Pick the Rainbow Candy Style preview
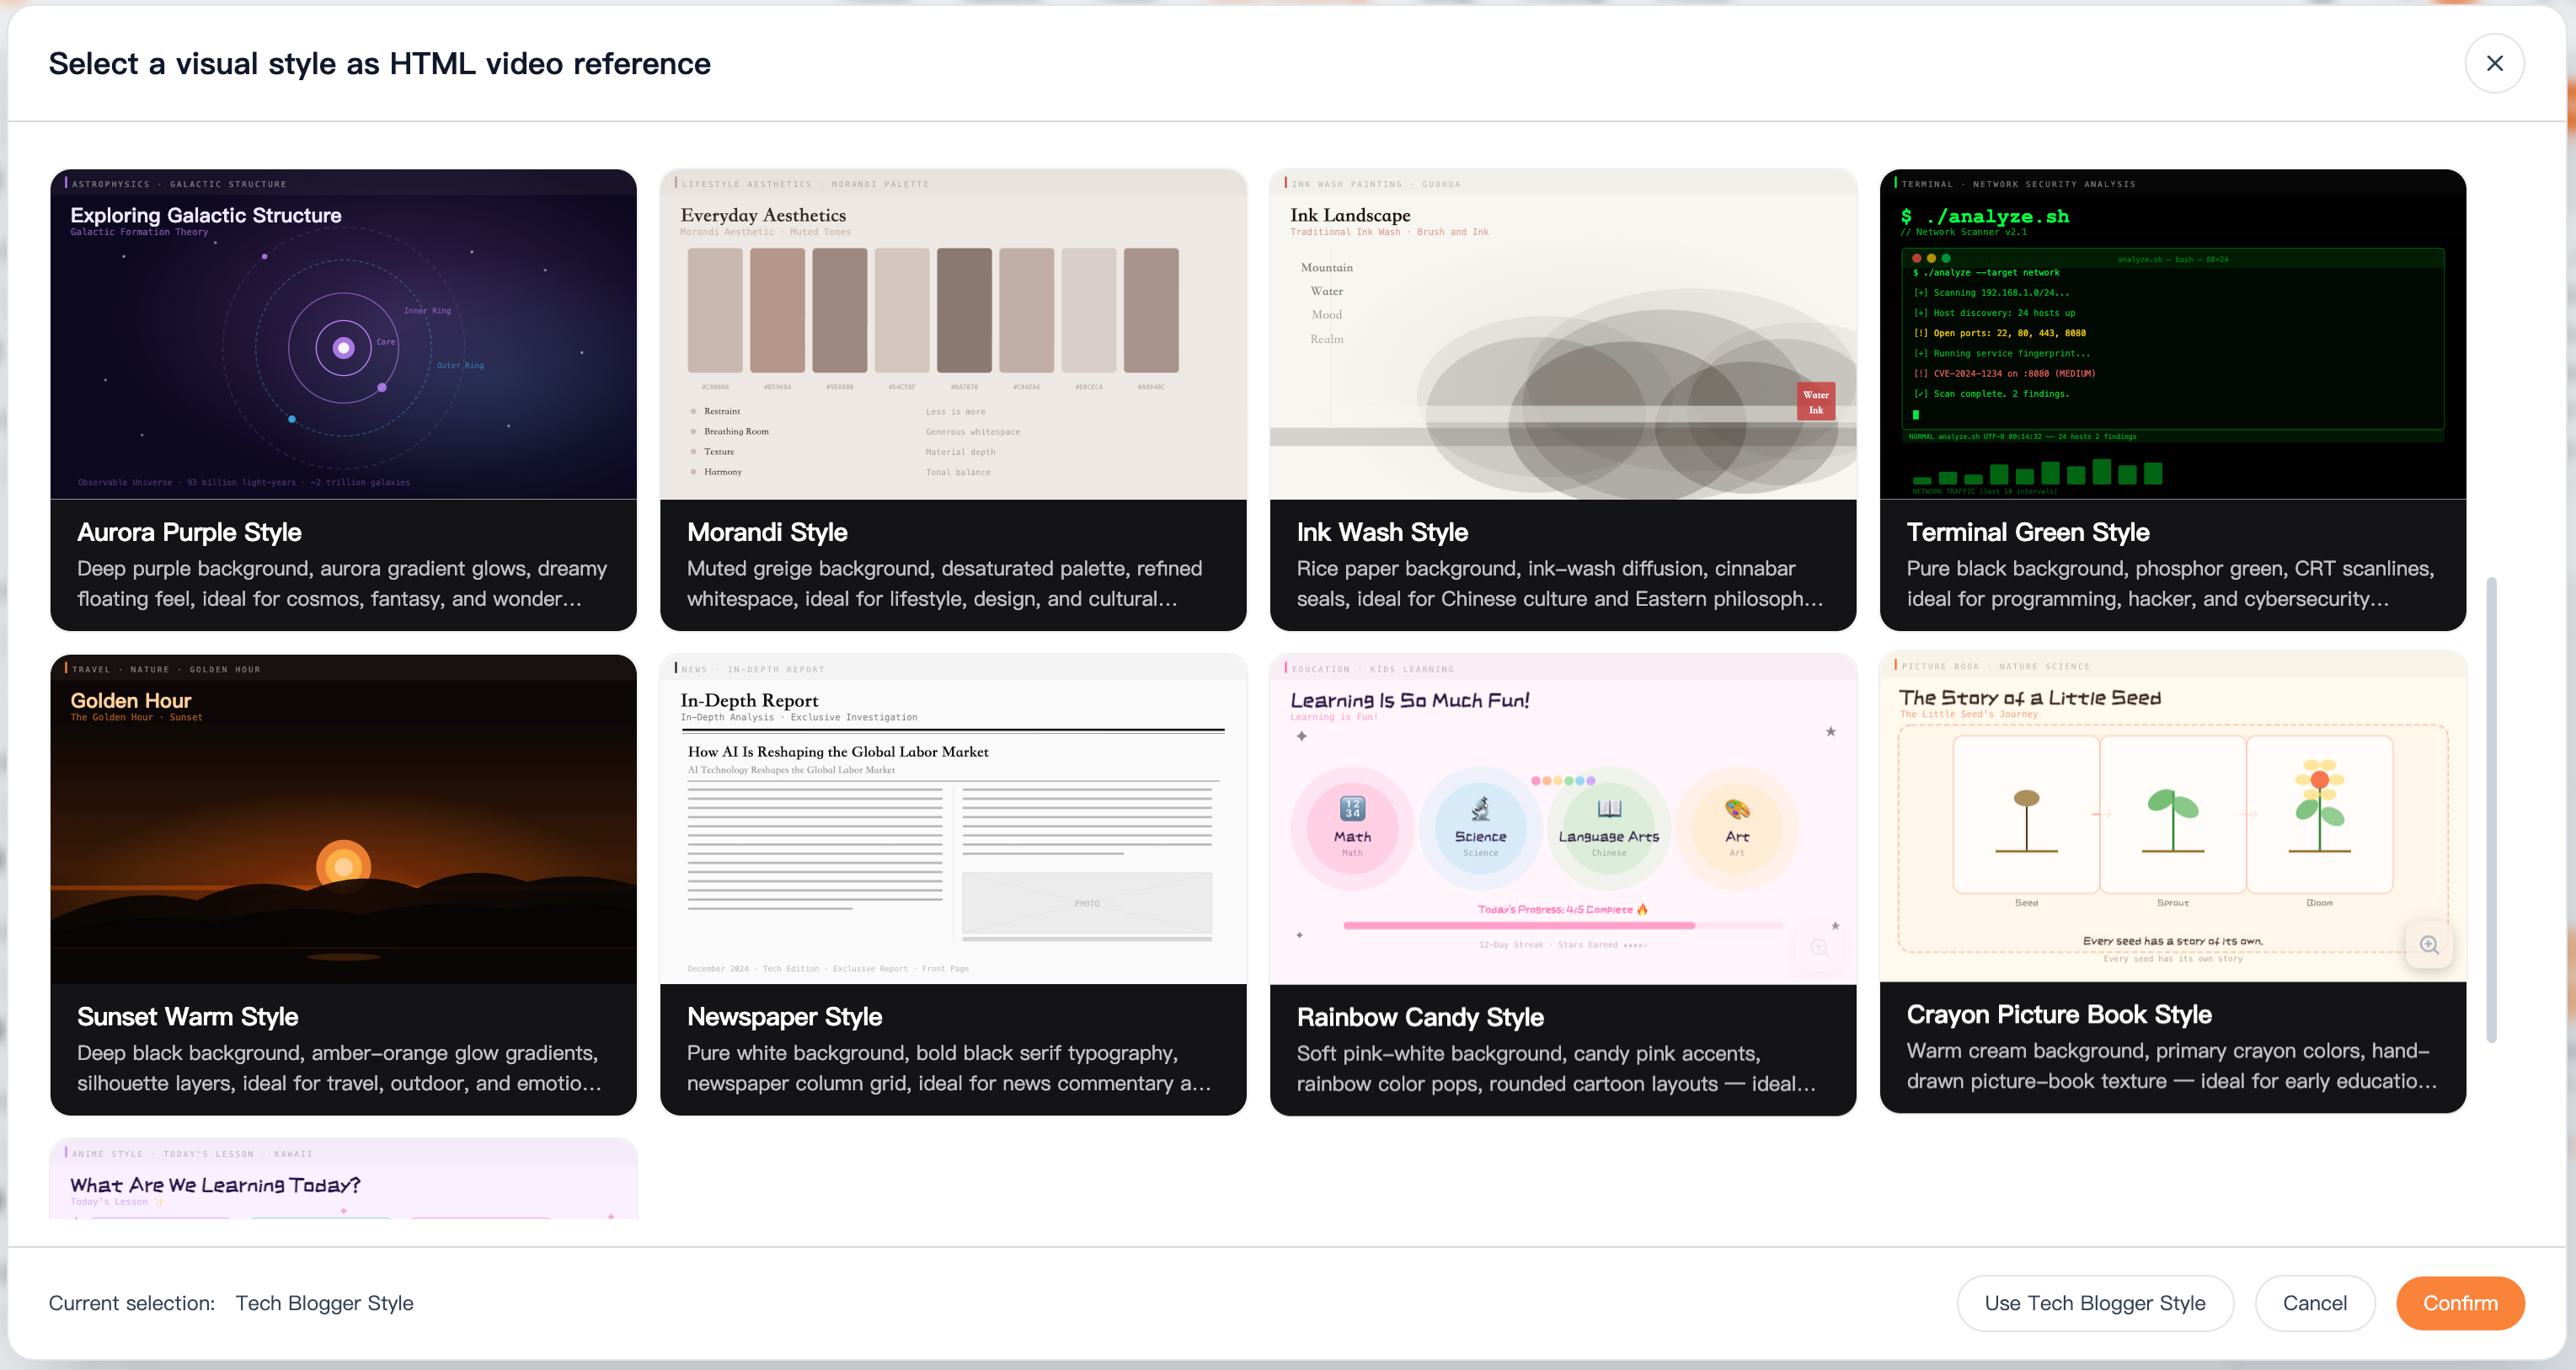Image resolution: width=2576 pixels, height=1370 pixels. pos(1563,819)
